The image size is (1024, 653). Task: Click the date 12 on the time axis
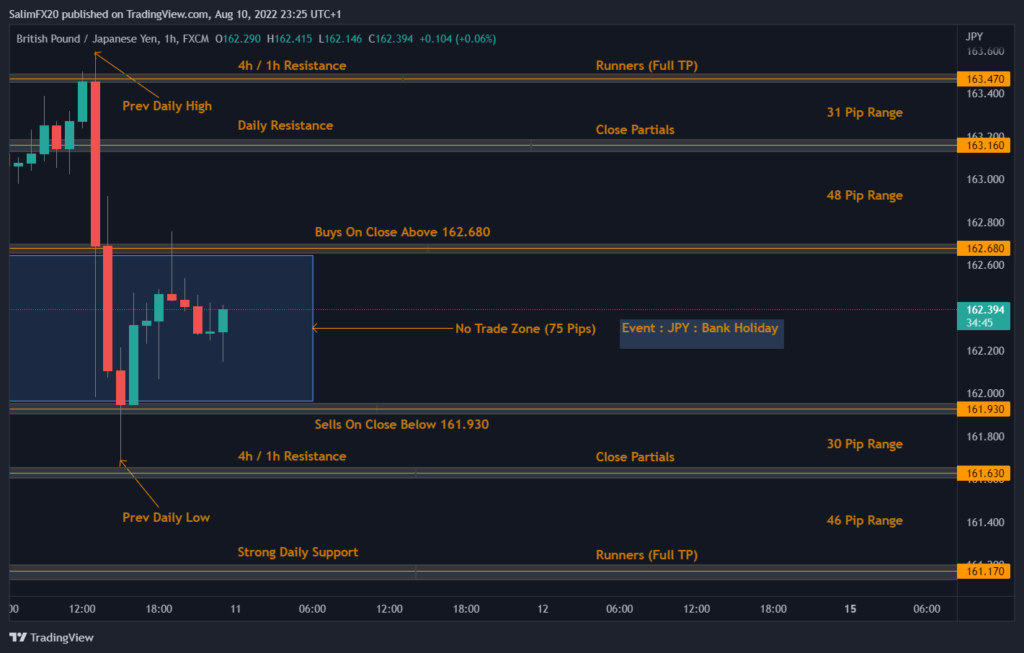[543, 609]
